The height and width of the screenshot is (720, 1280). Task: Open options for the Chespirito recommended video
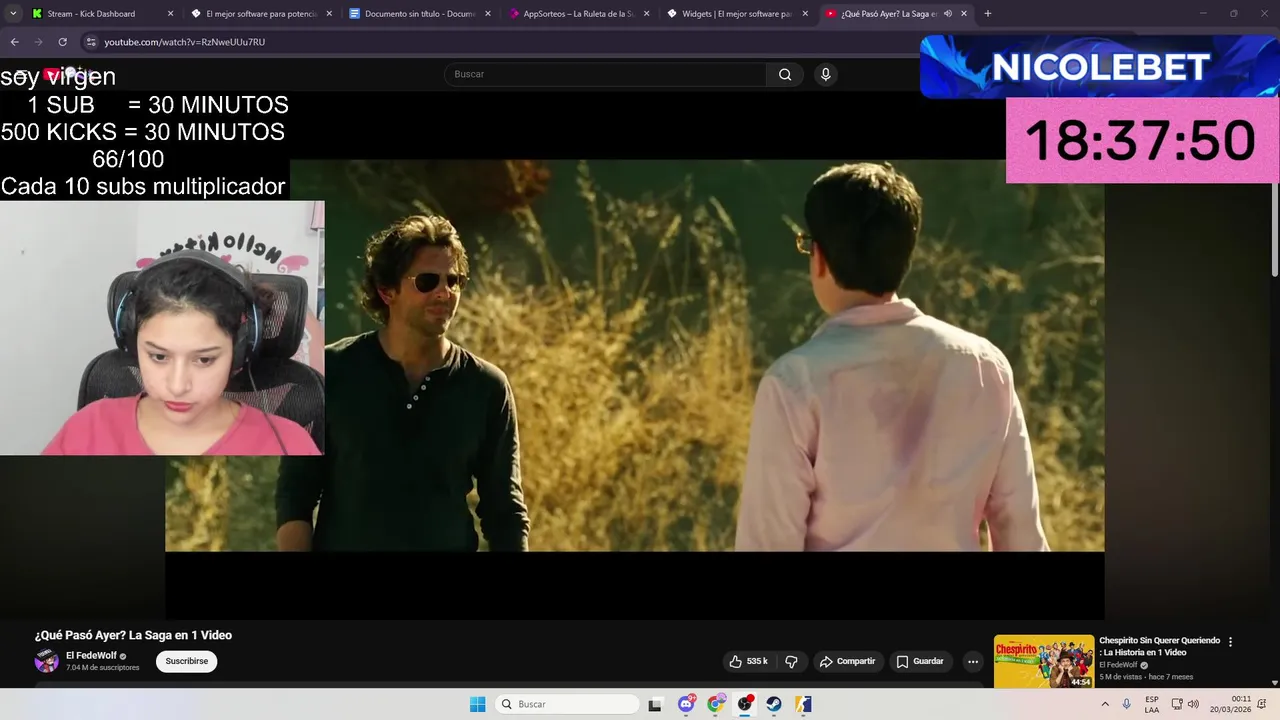pyautogui.click(x=1231, y=642)
